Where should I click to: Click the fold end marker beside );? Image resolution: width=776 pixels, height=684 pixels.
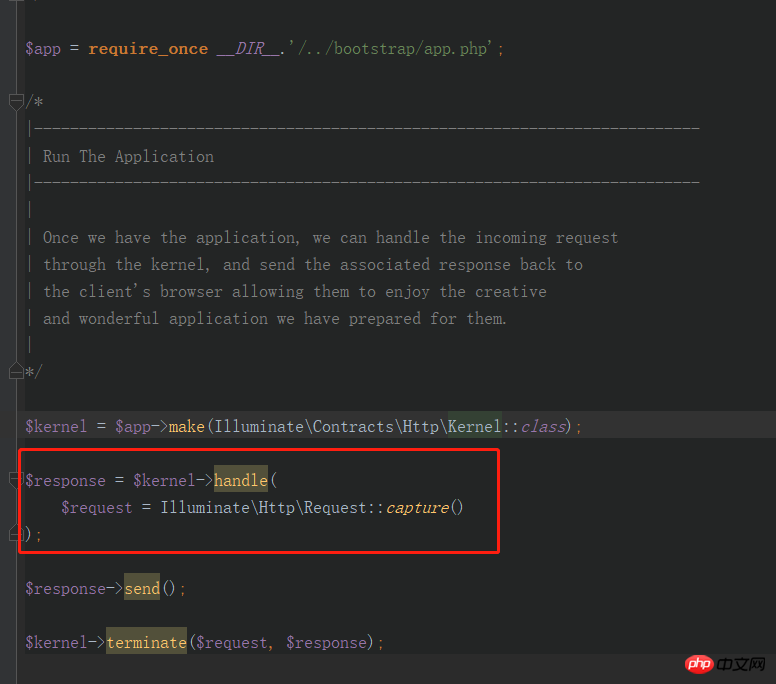[x=15, y=534]
